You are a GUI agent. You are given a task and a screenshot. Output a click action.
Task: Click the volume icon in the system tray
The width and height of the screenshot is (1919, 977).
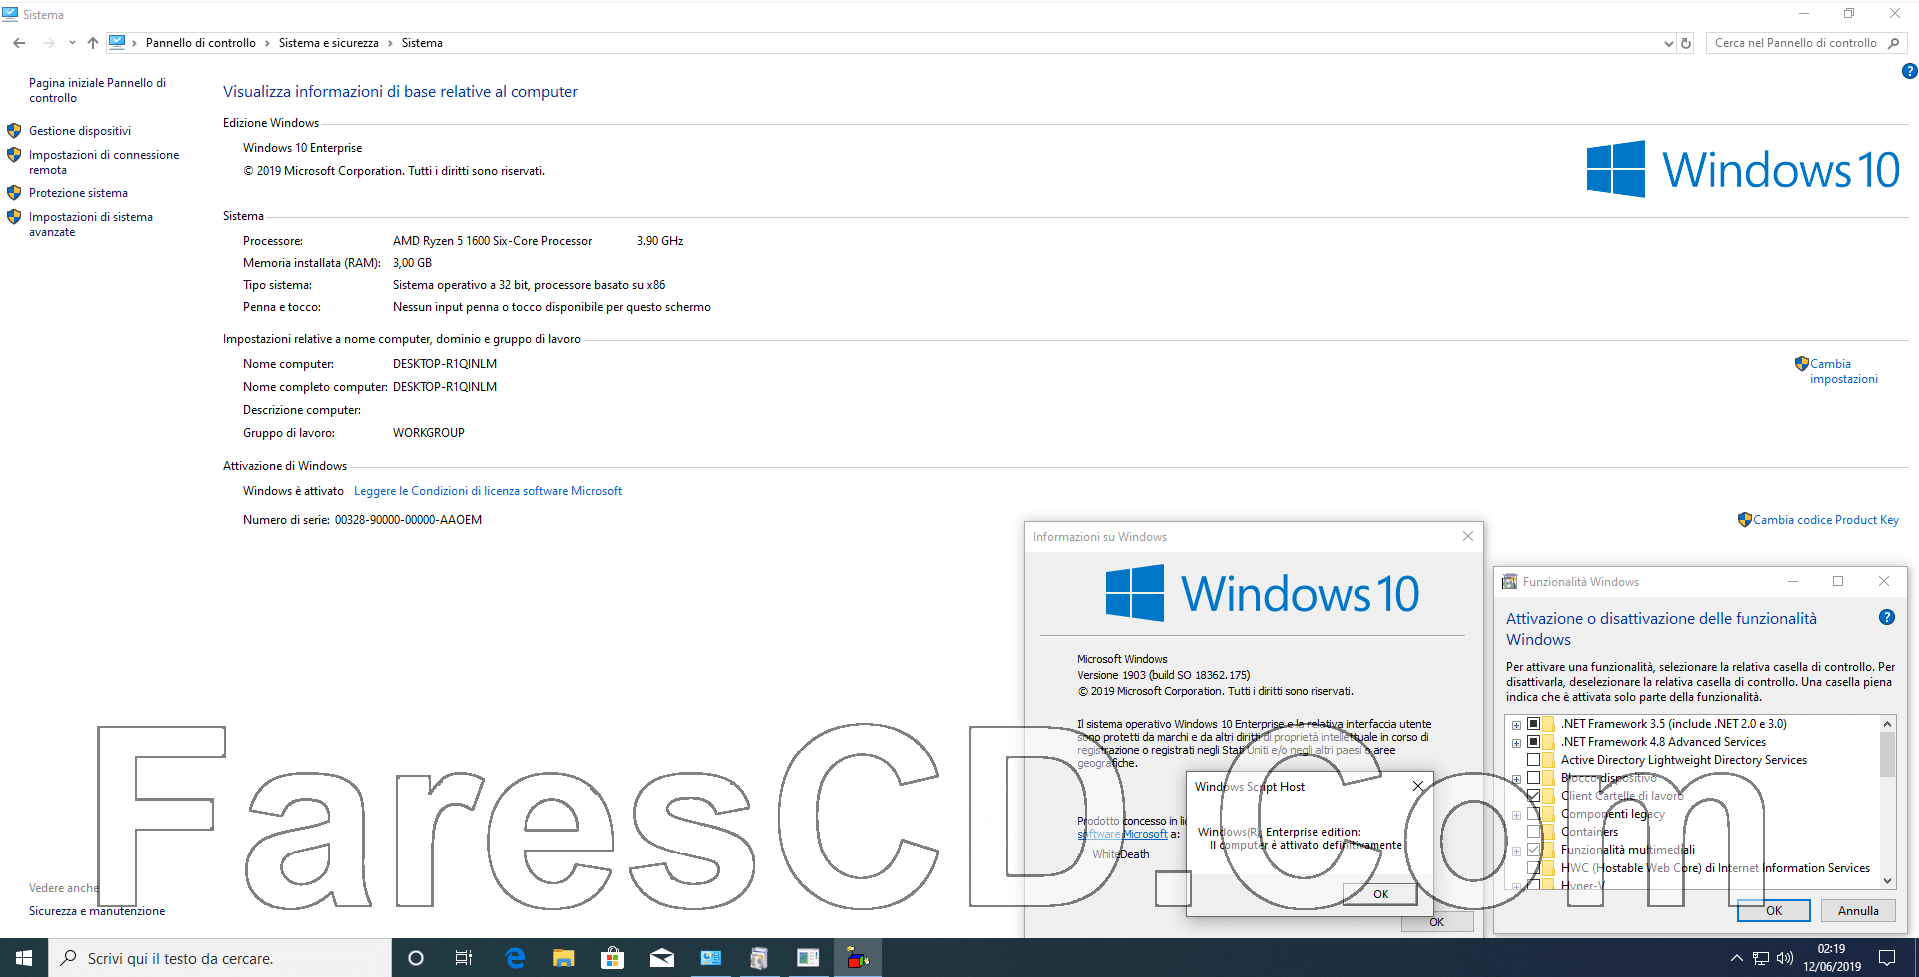pos(1785,958)
